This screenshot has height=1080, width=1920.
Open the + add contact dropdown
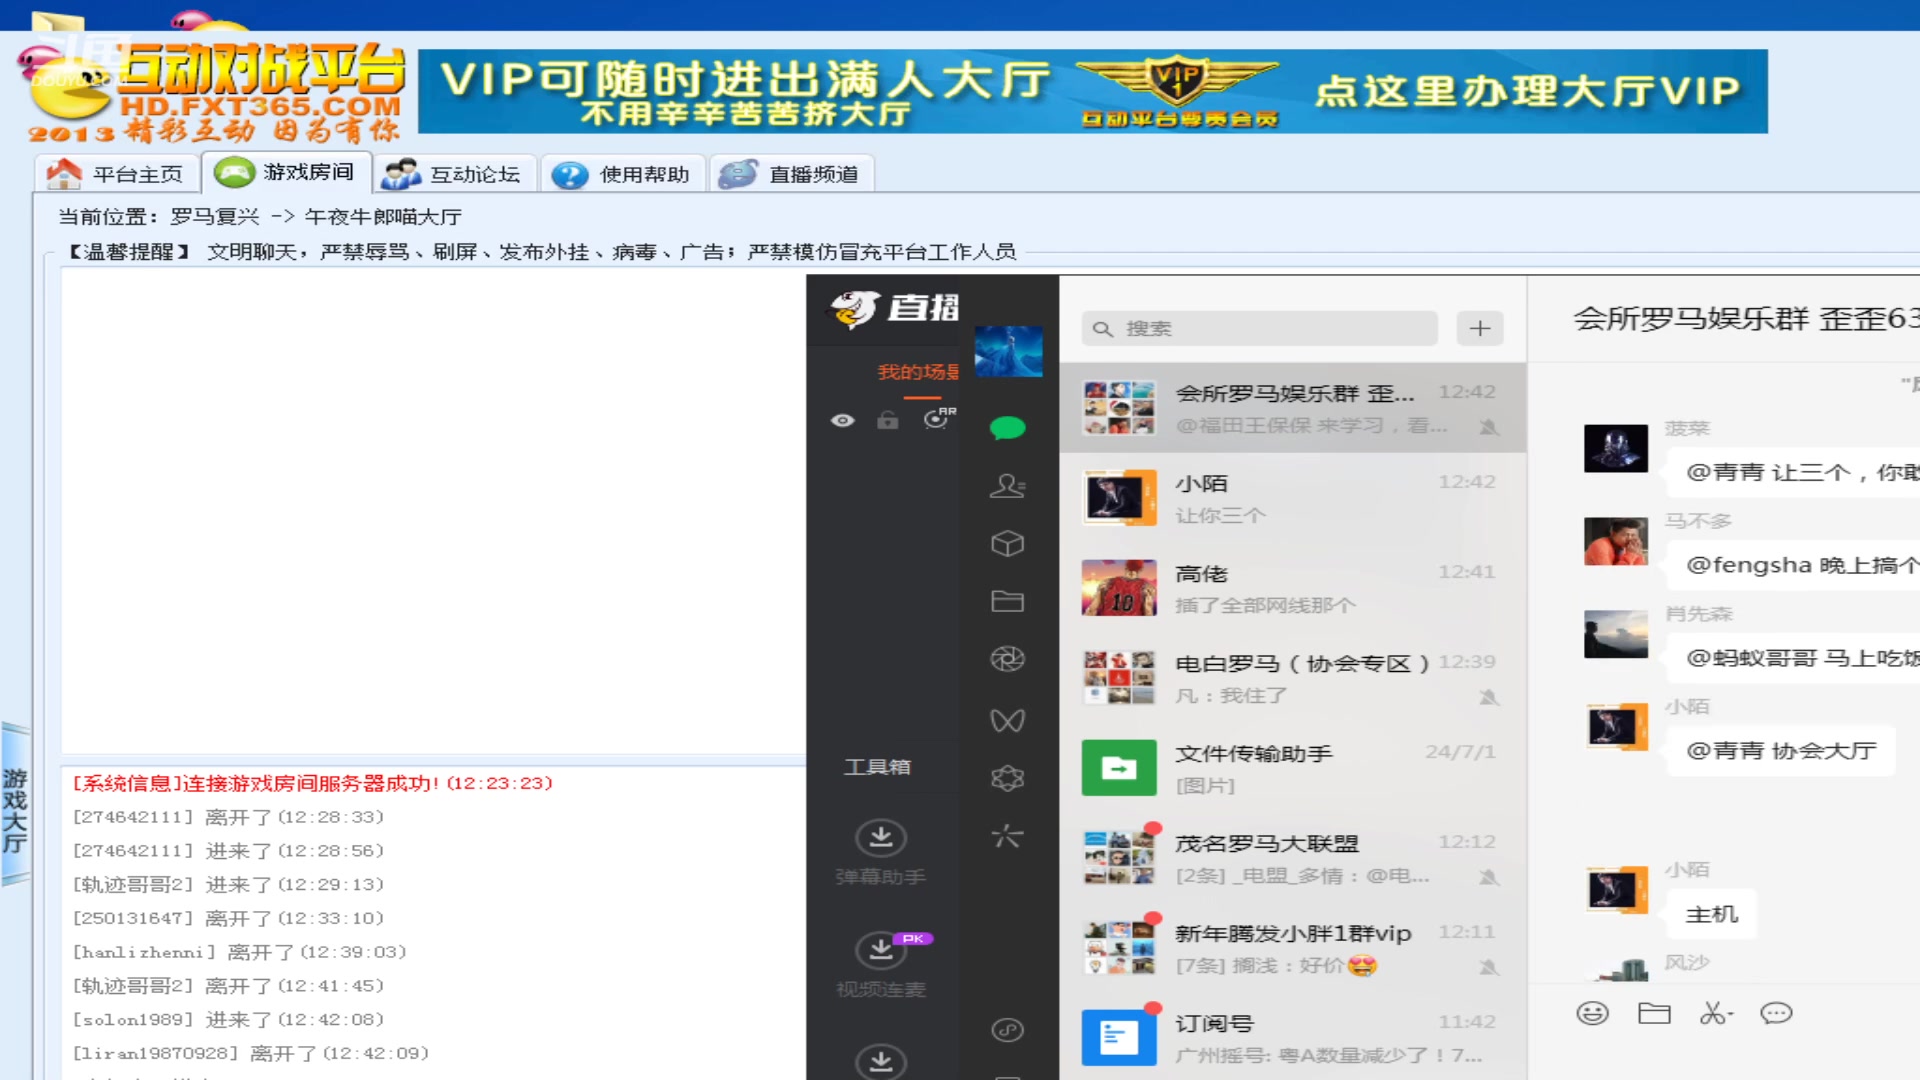[1479, 328]
